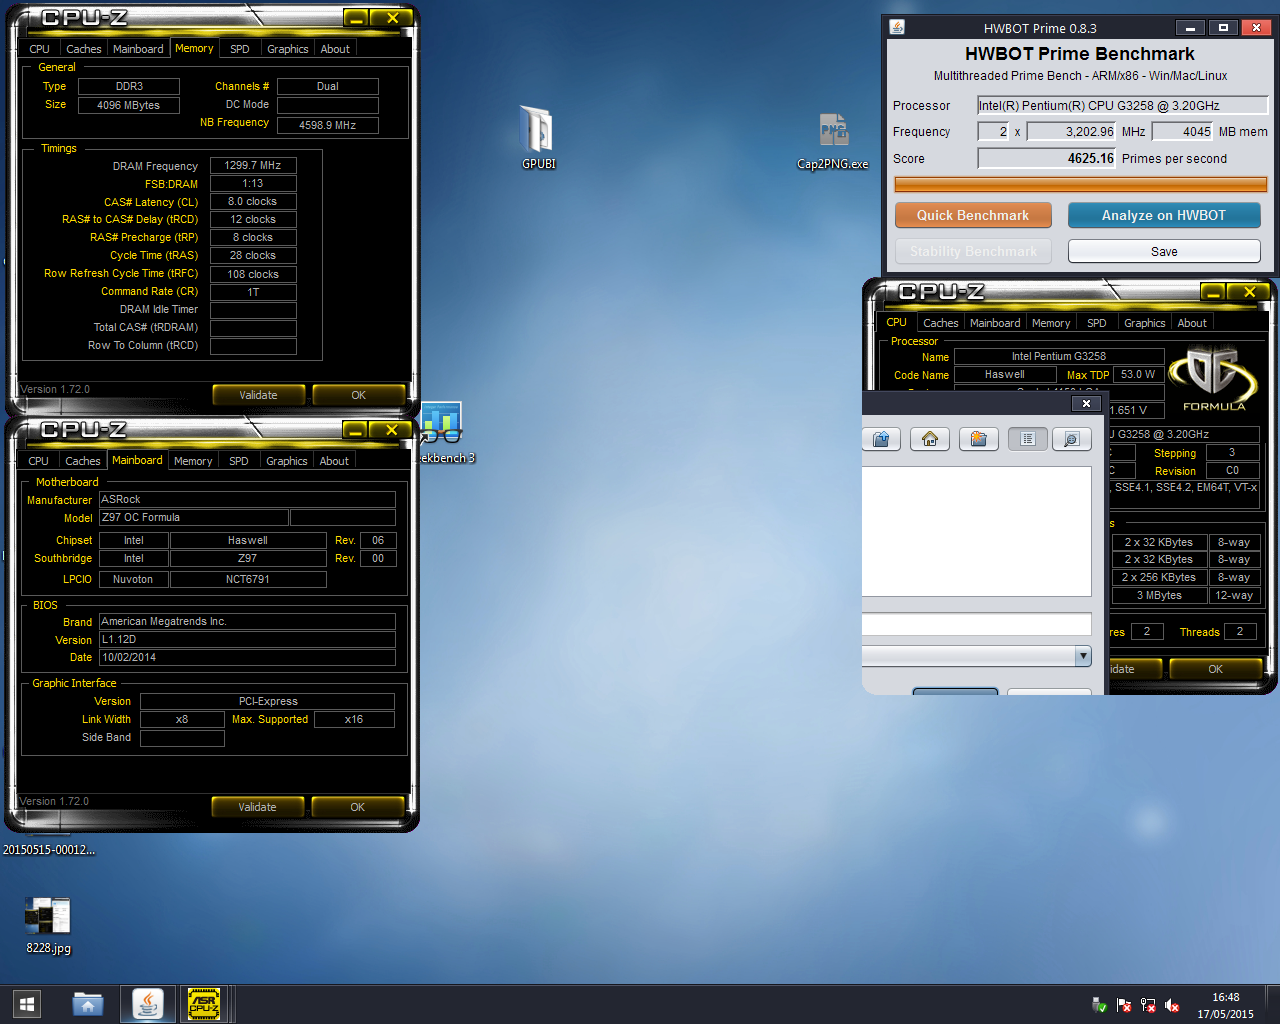Minimize the Memory CPU-Z window
Screen dimensions: 1280x1024
[356, 18]
